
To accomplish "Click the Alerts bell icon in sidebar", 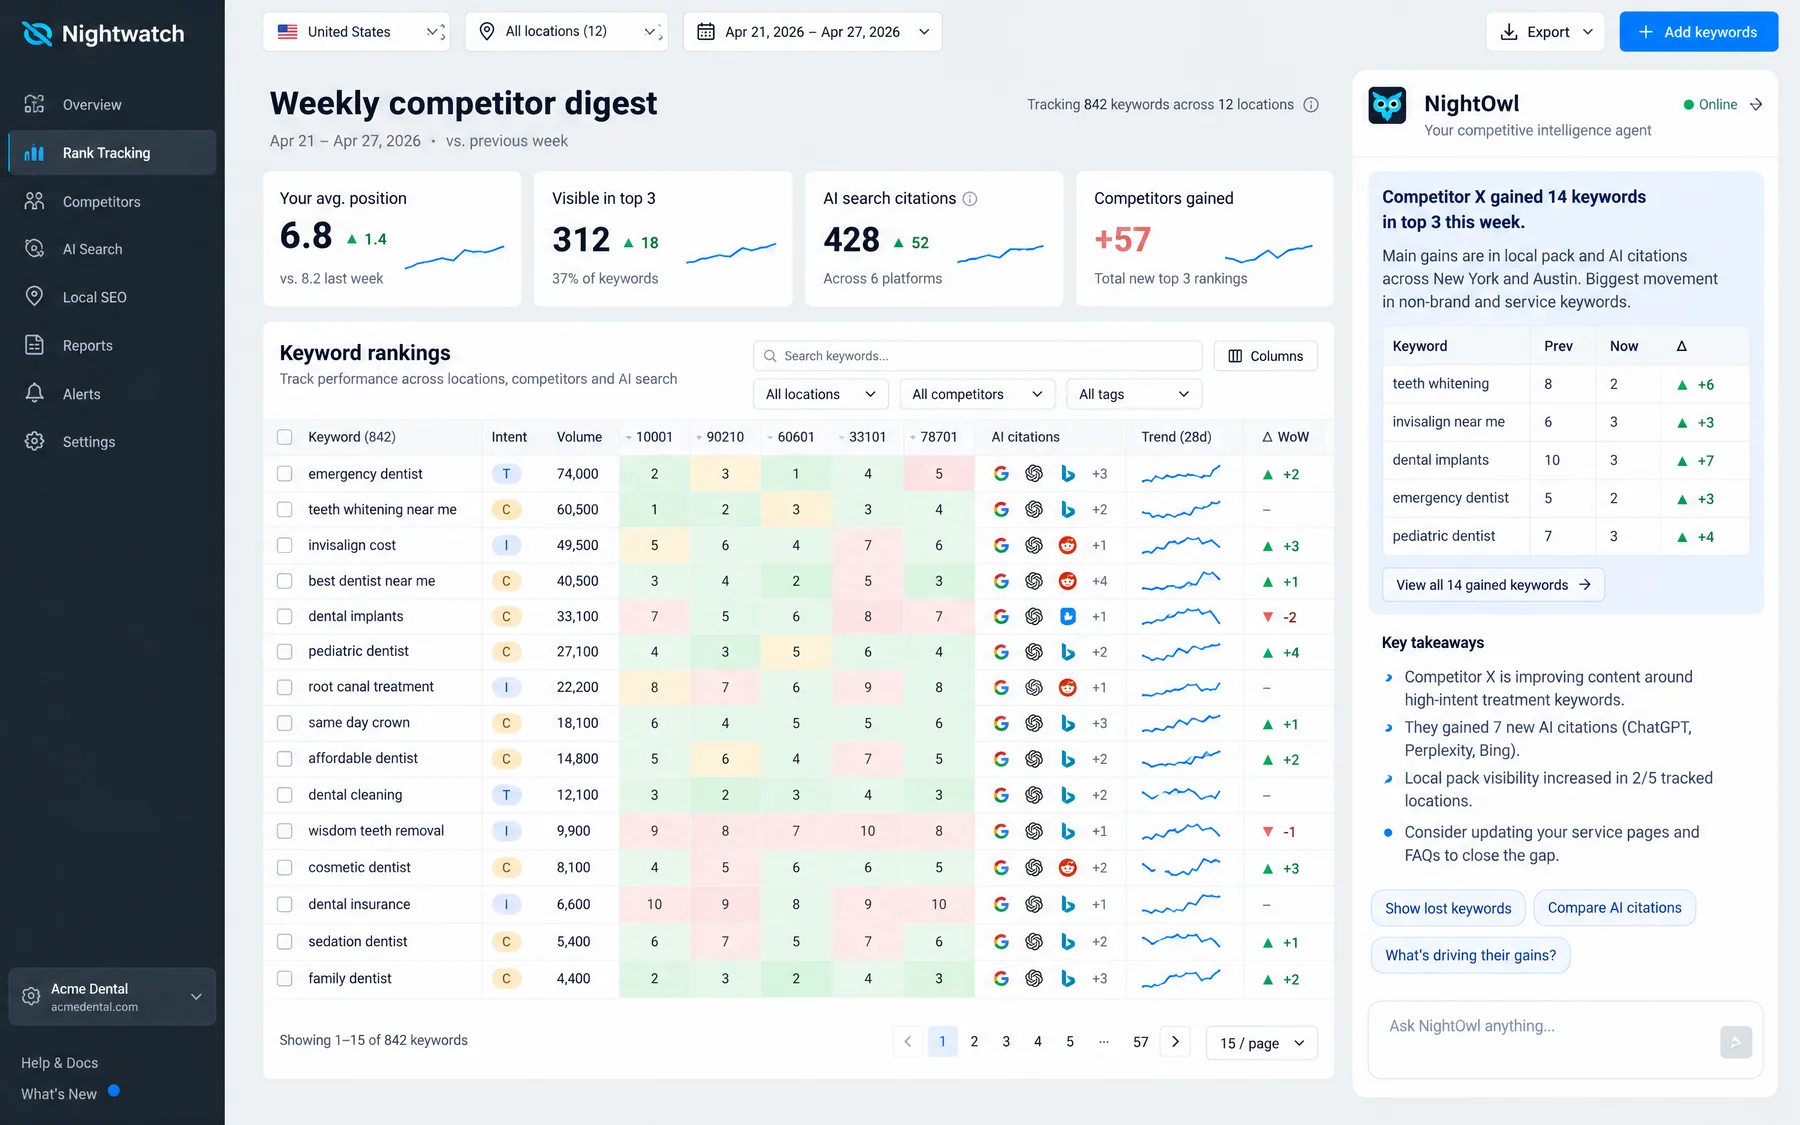I will pos(35,394).
